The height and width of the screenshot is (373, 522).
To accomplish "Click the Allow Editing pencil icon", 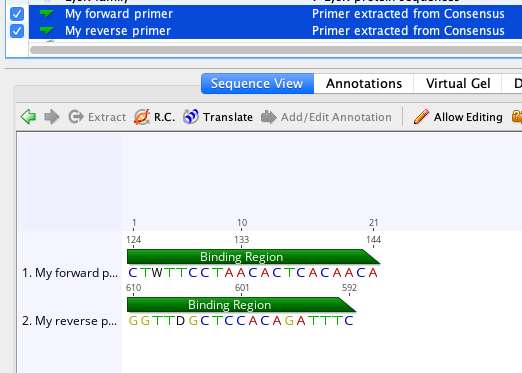I will click(x=421, y=117).
